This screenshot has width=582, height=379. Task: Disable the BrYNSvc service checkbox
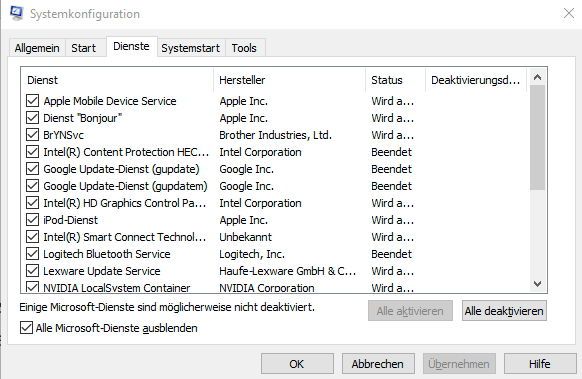click(32, 135)
